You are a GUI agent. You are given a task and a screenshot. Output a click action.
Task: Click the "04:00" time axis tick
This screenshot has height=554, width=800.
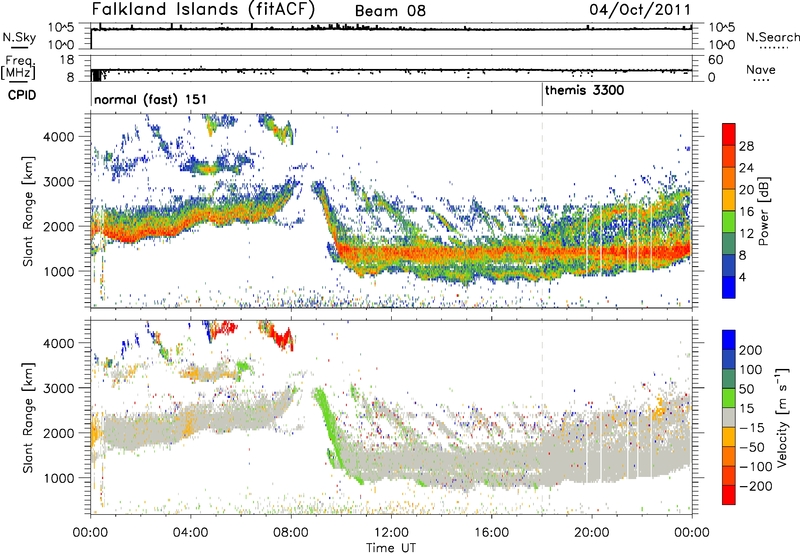pyautogui.click(x=191, y=533)
